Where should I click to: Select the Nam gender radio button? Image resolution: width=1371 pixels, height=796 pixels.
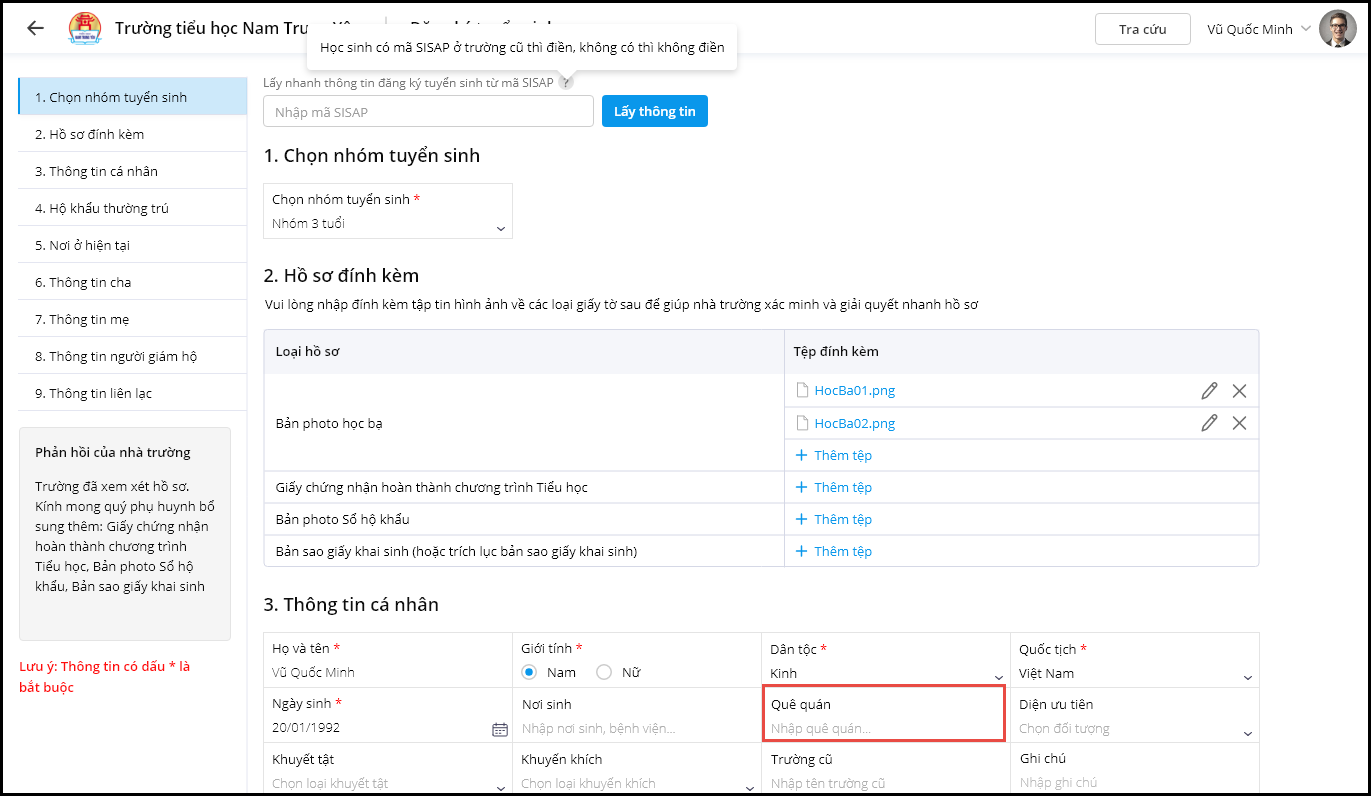coord(529,673)
